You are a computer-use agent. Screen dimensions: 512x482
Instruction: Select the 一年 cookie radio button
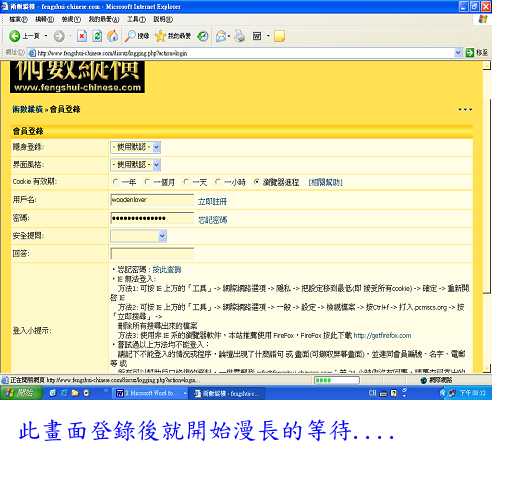tap(116, 182)
